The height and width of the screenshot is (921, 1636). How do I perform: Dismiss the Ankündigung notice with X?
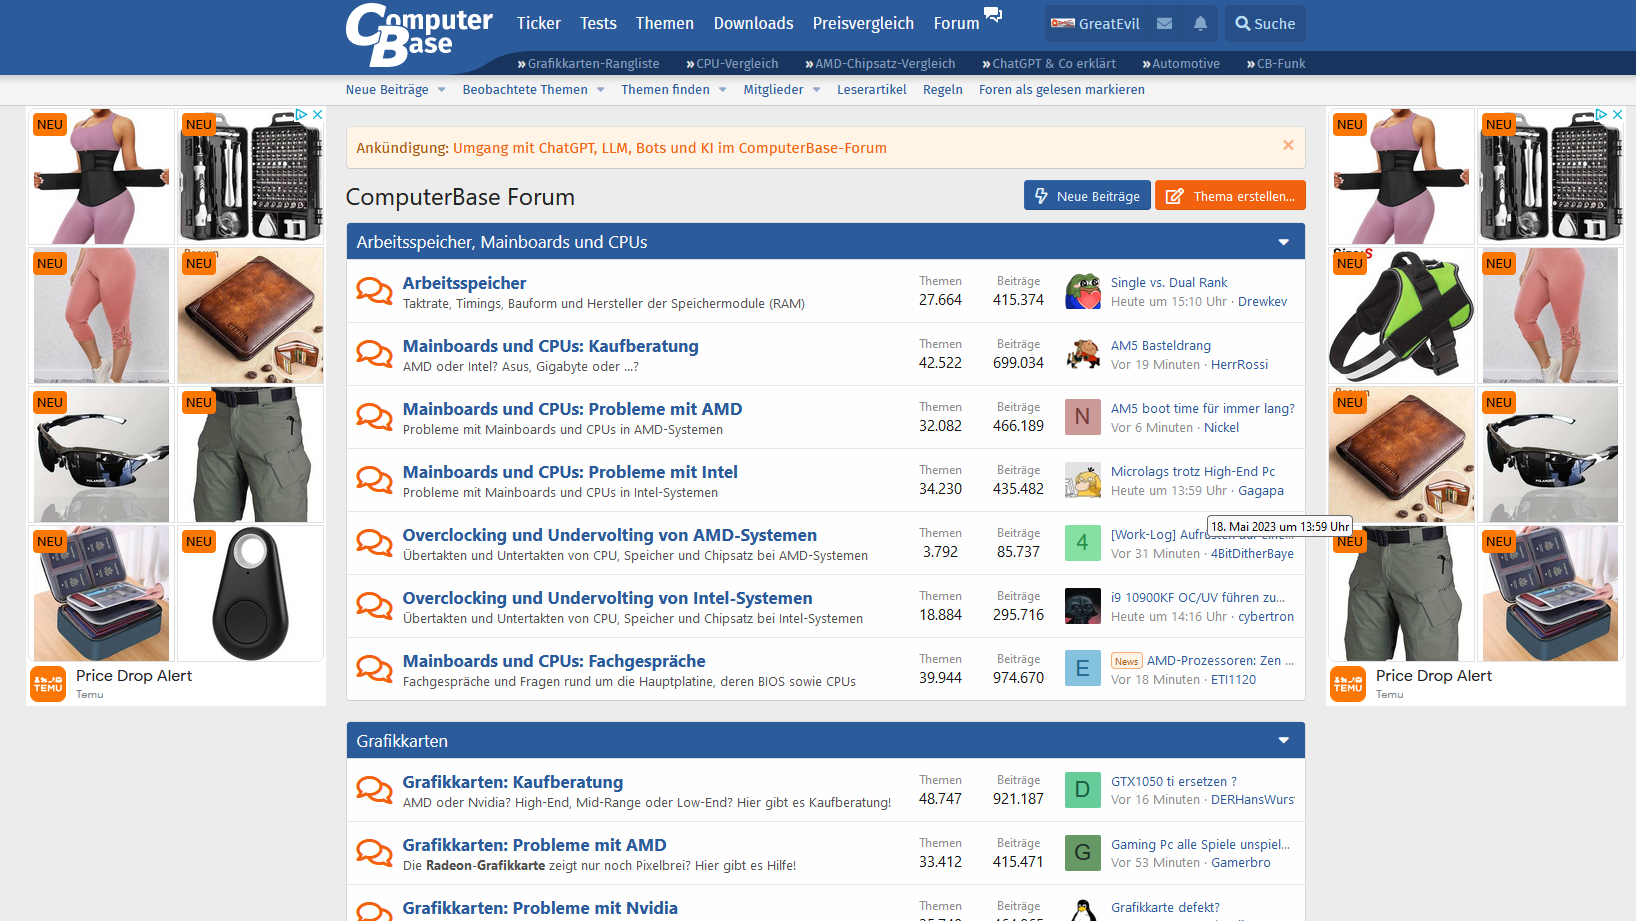point(1288,145)
